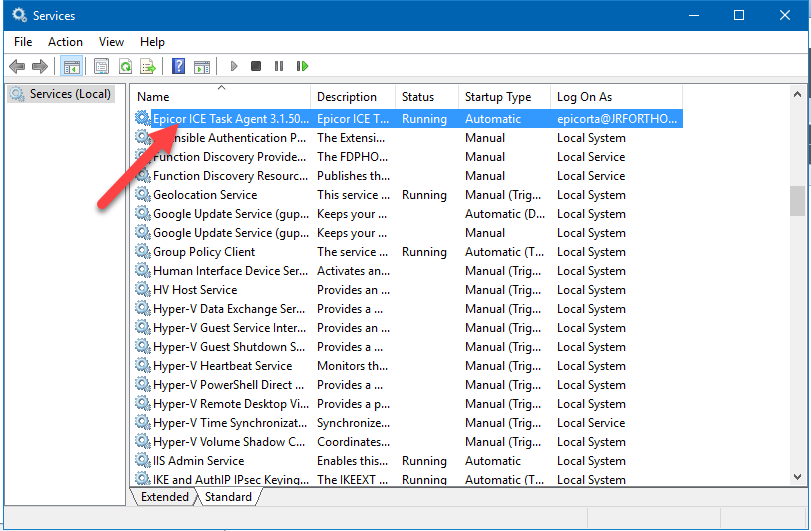Viewport: 811px width, 531px height.
Task: Select the HV Host Service row
Action: click(x=408, y=290)
